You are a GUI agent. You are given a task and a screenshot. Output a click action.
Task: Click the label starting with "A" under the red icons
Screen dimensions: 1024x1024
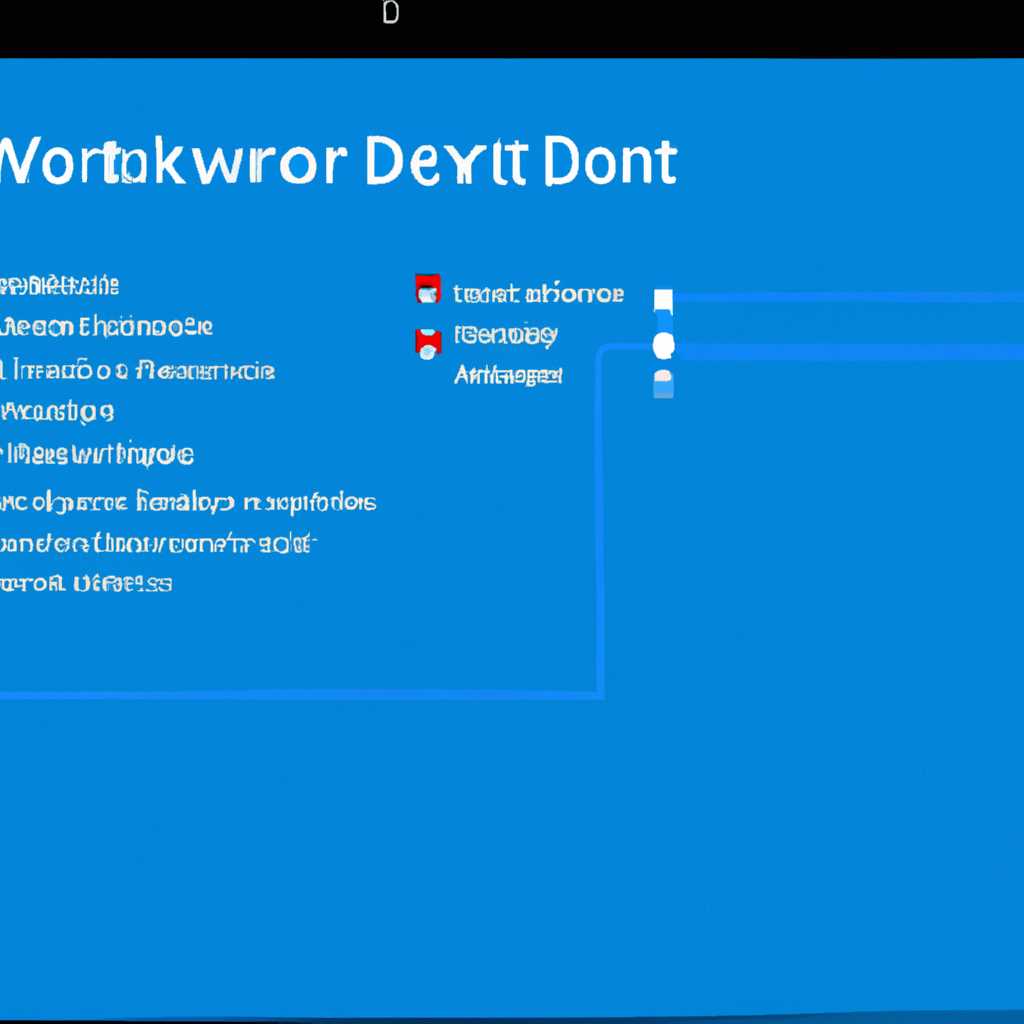point(508,376)
